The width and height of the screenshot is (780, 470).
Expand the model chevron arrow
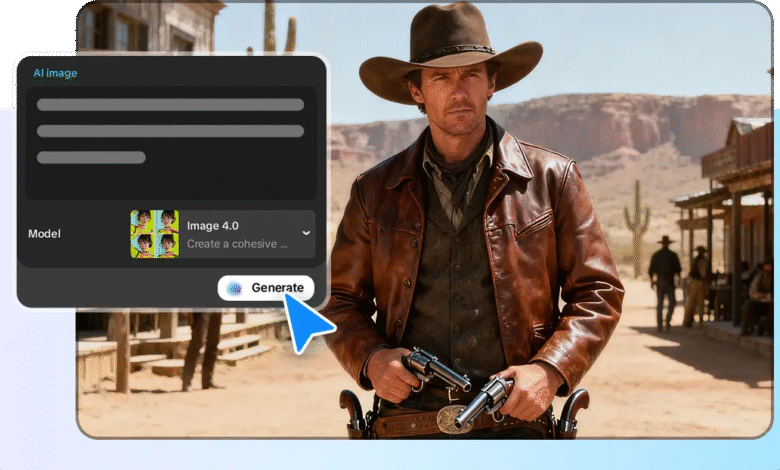pos(306,234)
